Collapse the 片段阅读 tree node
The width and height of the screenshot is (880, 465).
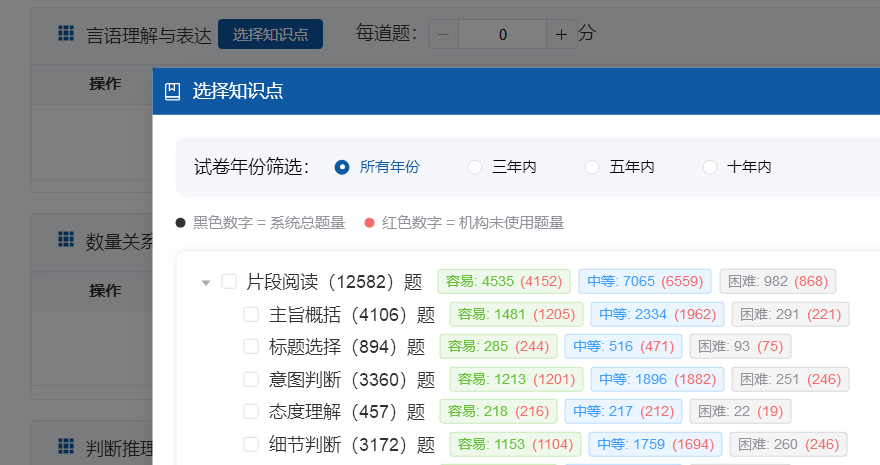206,282
